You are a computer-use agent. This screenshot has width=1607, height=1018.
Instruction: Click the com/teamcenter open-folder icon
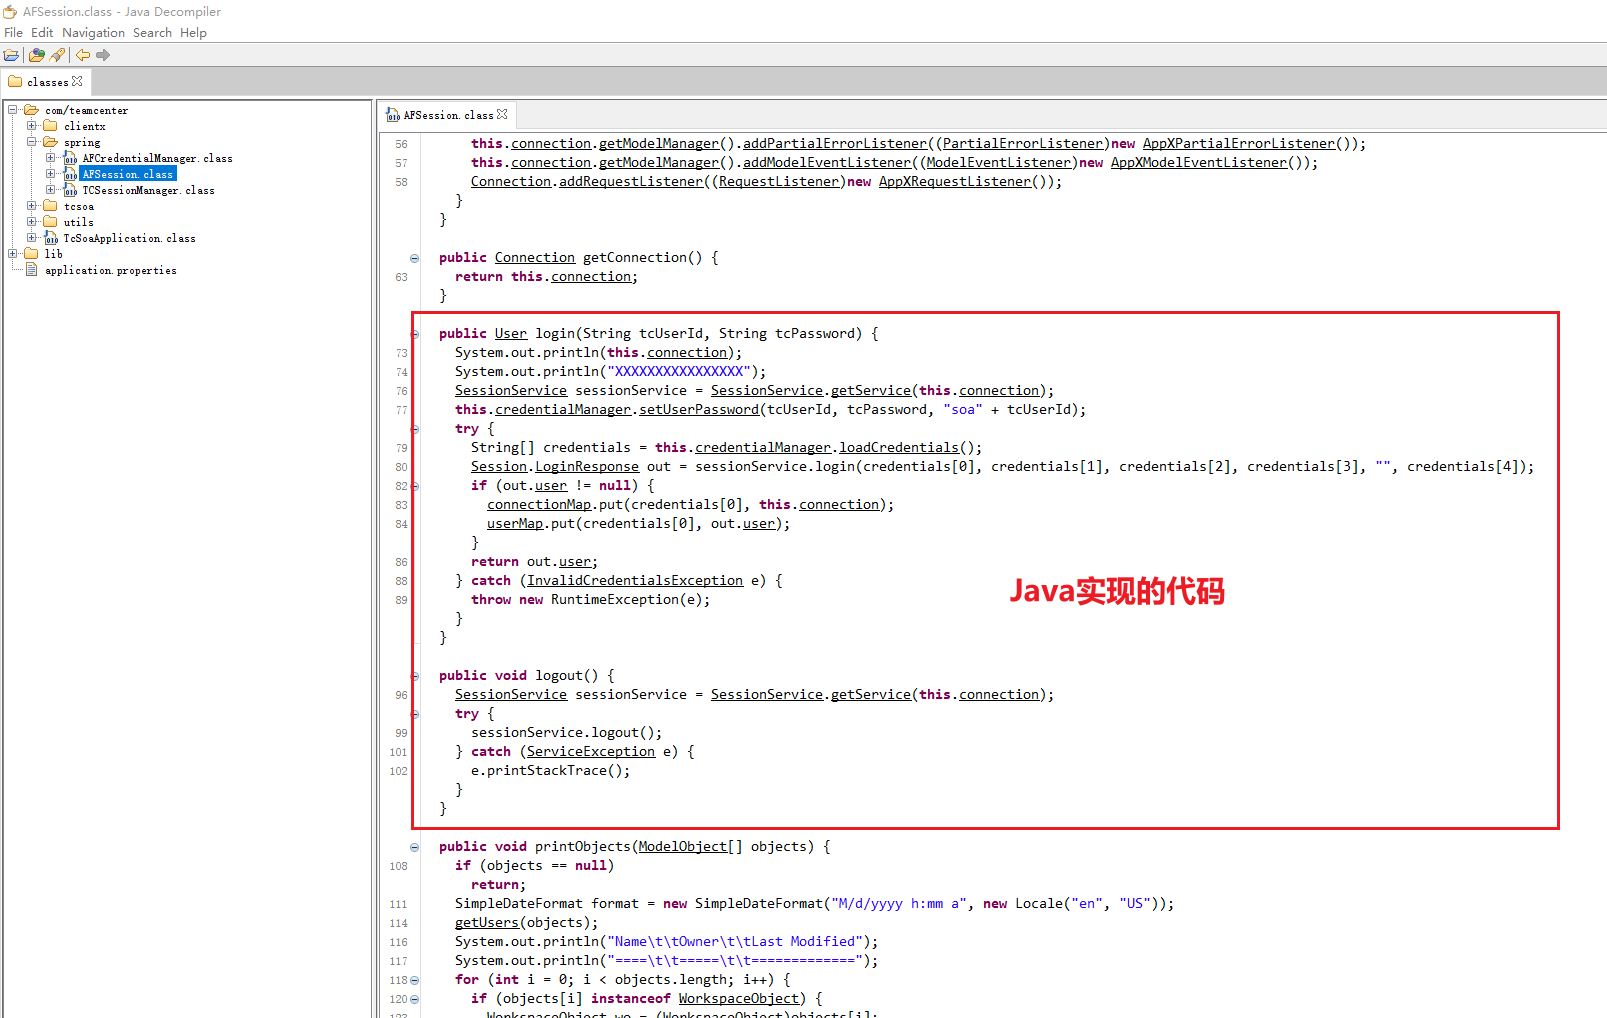click(x=32, y=110)
